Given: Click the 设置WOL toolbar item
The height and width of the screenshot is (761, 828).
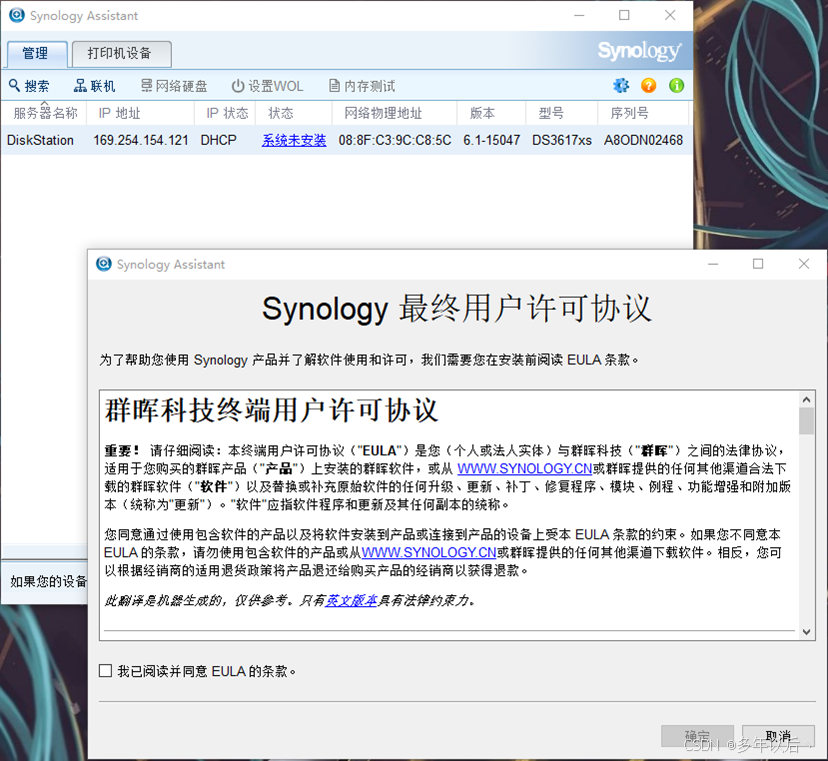Looking at the screenshot, I should pyautogui.click(x=268, y=86).
